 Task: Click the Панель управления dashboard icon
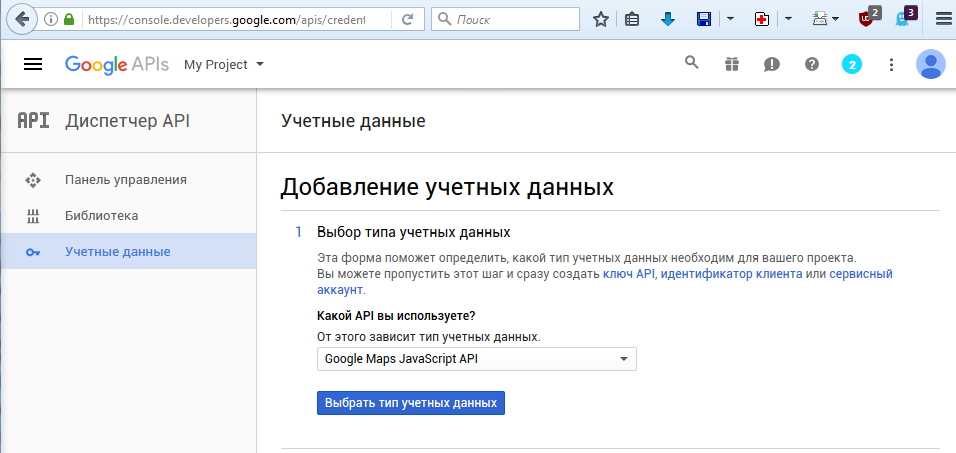tap(32, 180)
